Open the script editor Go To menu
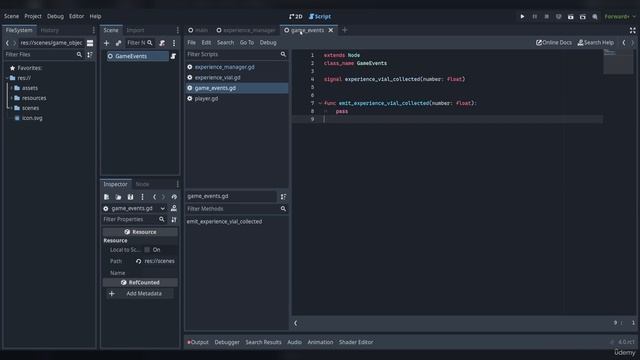Image resolution: width=640 pixels, height=360 pixels. click(x=247, y=42)
